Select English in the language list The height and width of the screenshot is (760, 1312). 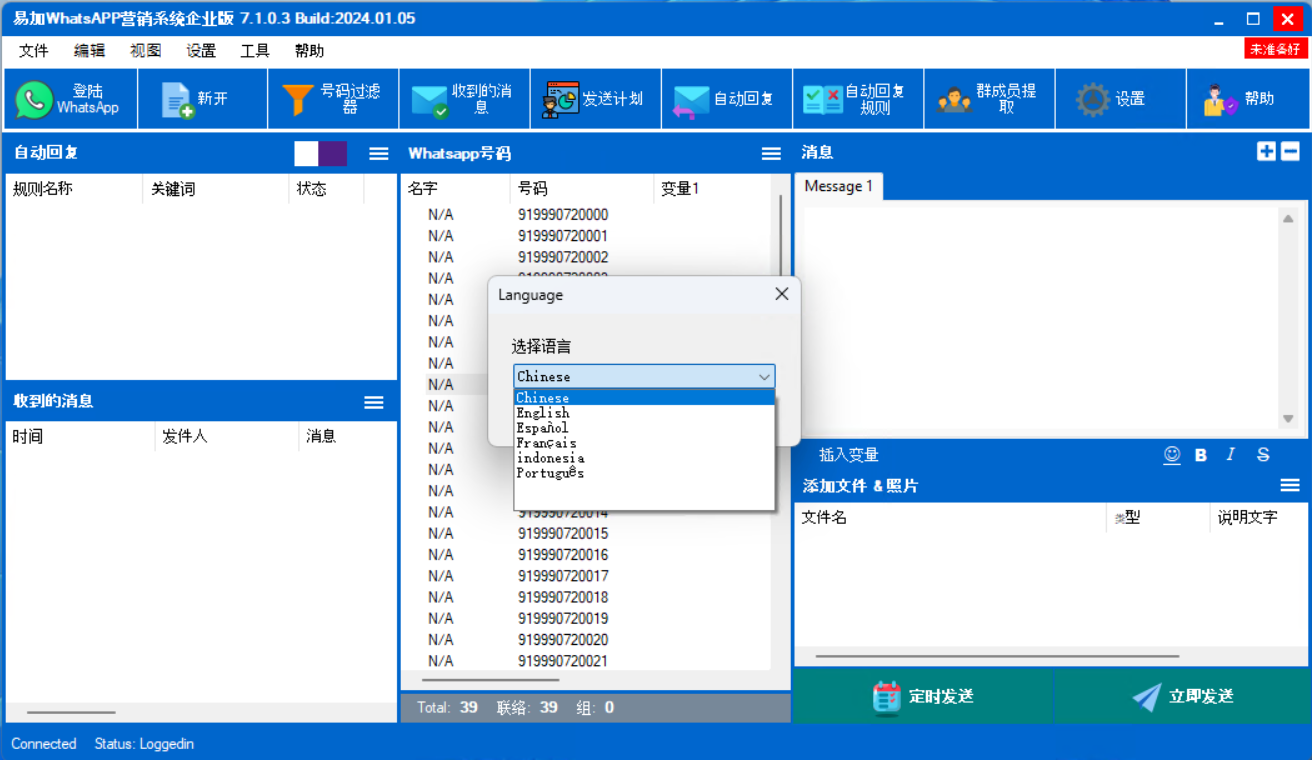tap(543, 413)
